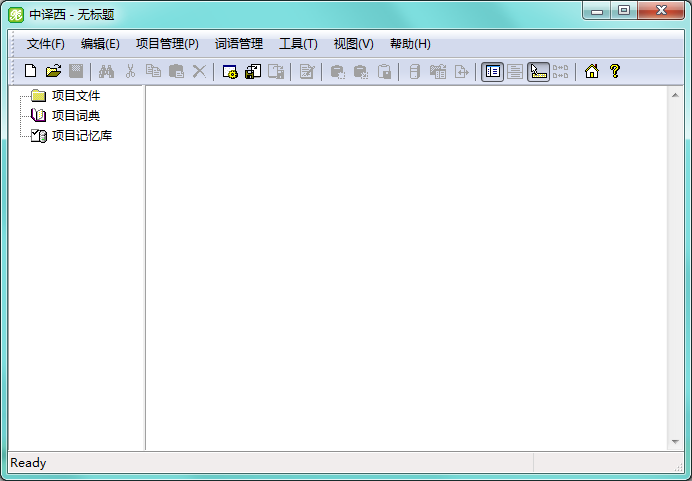This screenshot has height=481, width=692.
Task: Select 项目记忆库 in the project tree
Action: [x=82, y=135]
